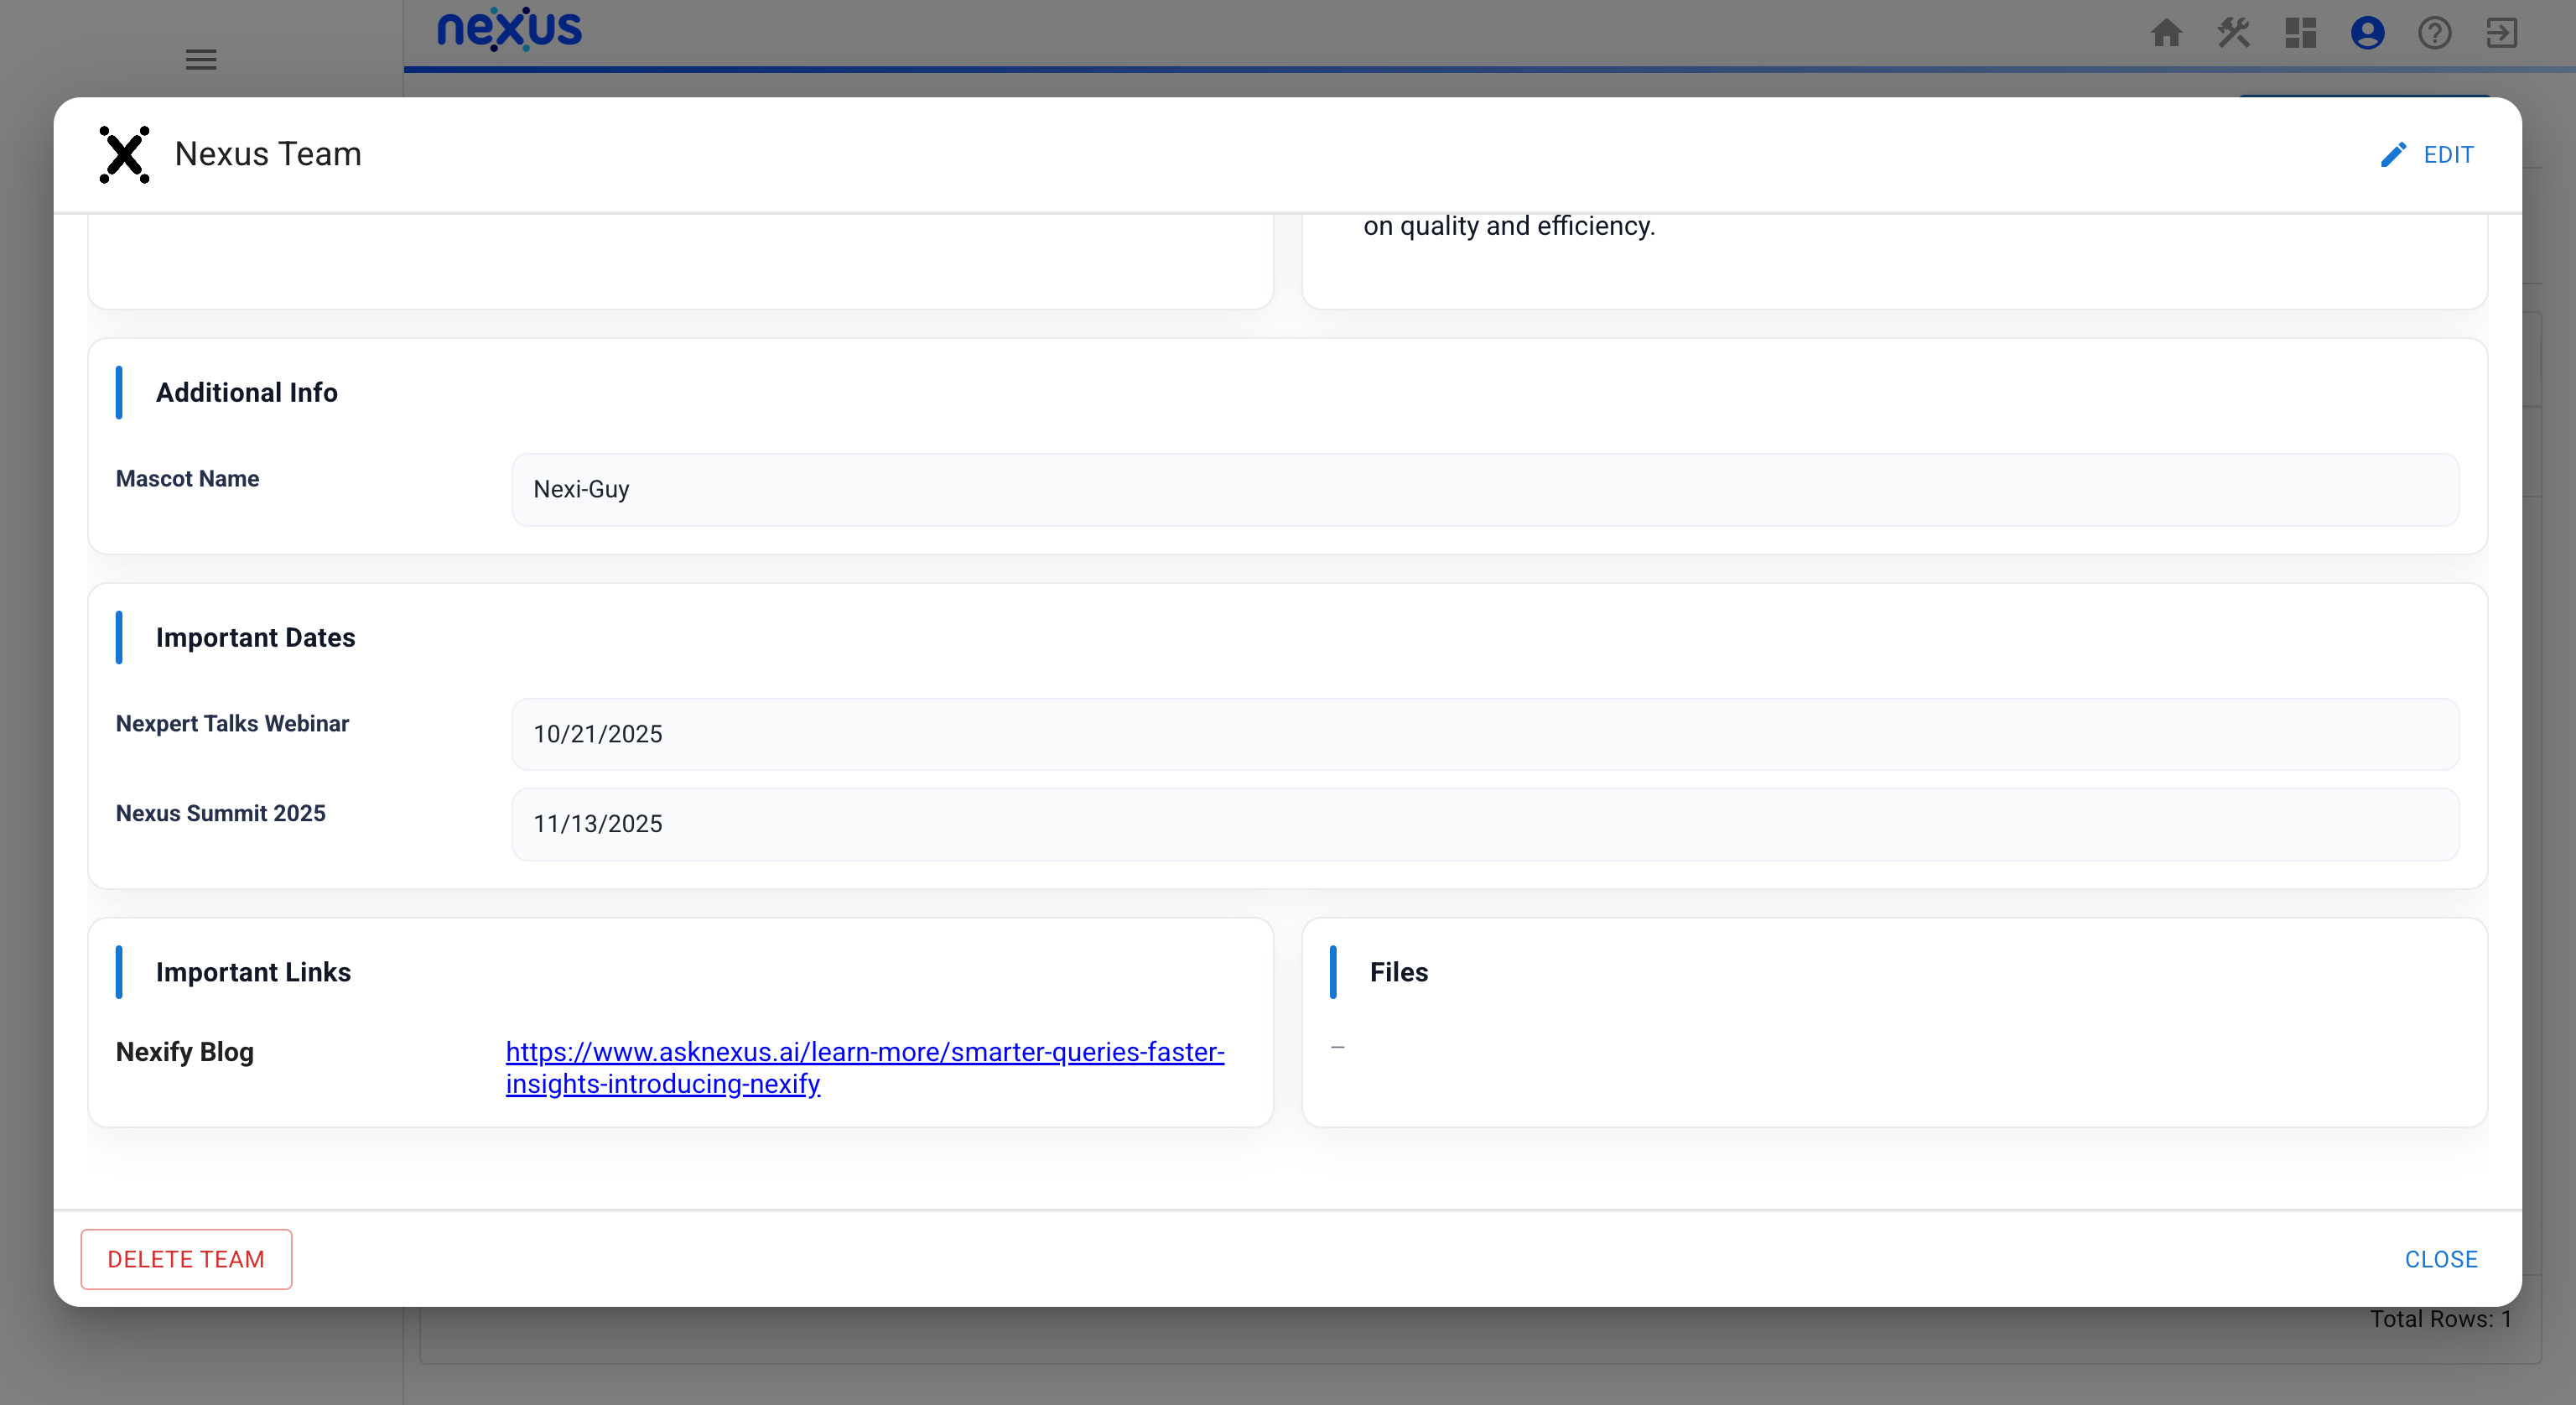Close the Nexus Team dialog
The image size is (2576, 1405).
[2440, 1259]
